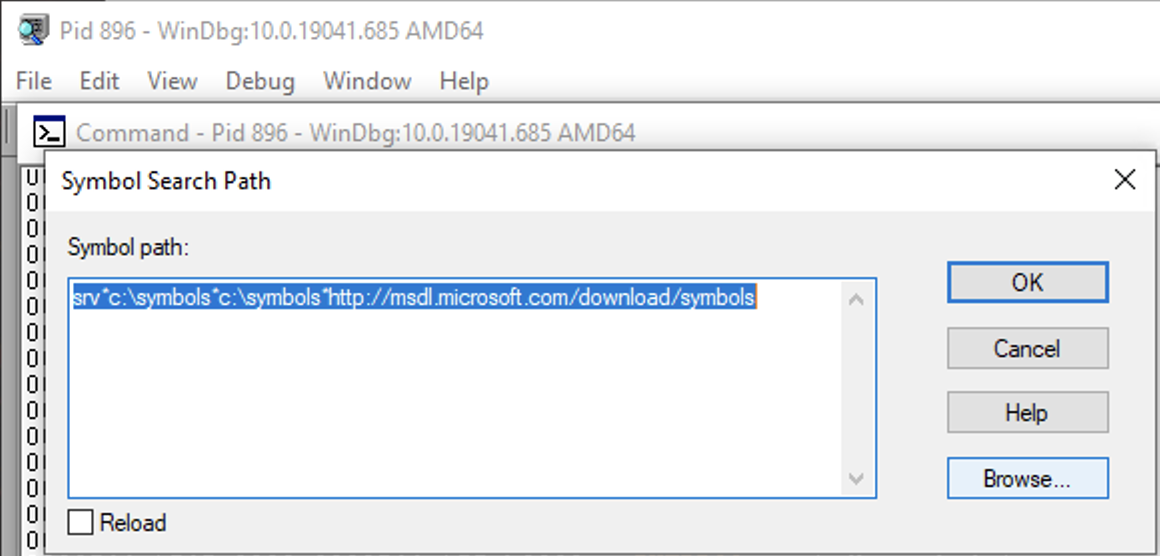Confirm symbol path with OK button

point(1028,282)
